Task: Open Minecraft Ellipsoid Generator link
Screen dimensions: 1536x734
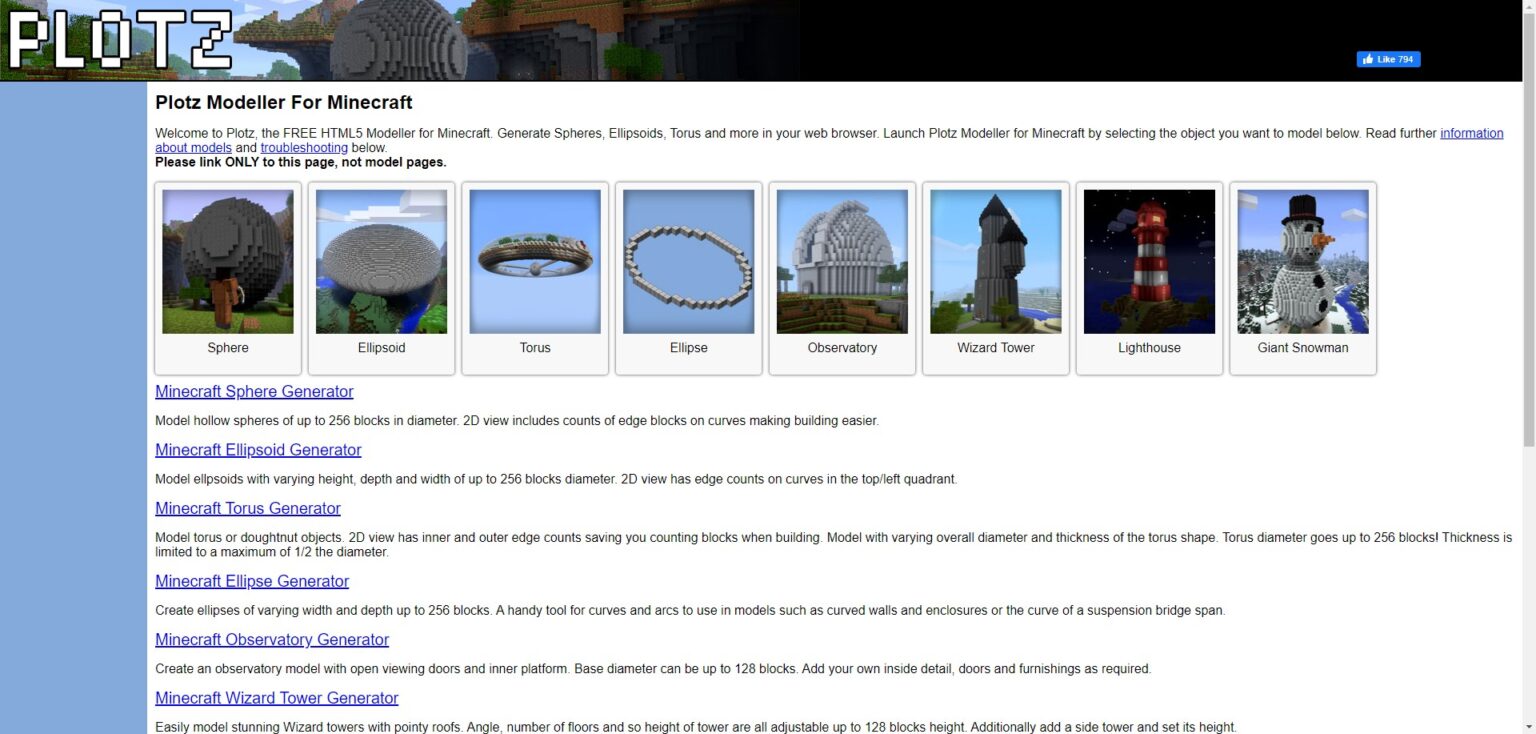Action: tap(258, 450)
